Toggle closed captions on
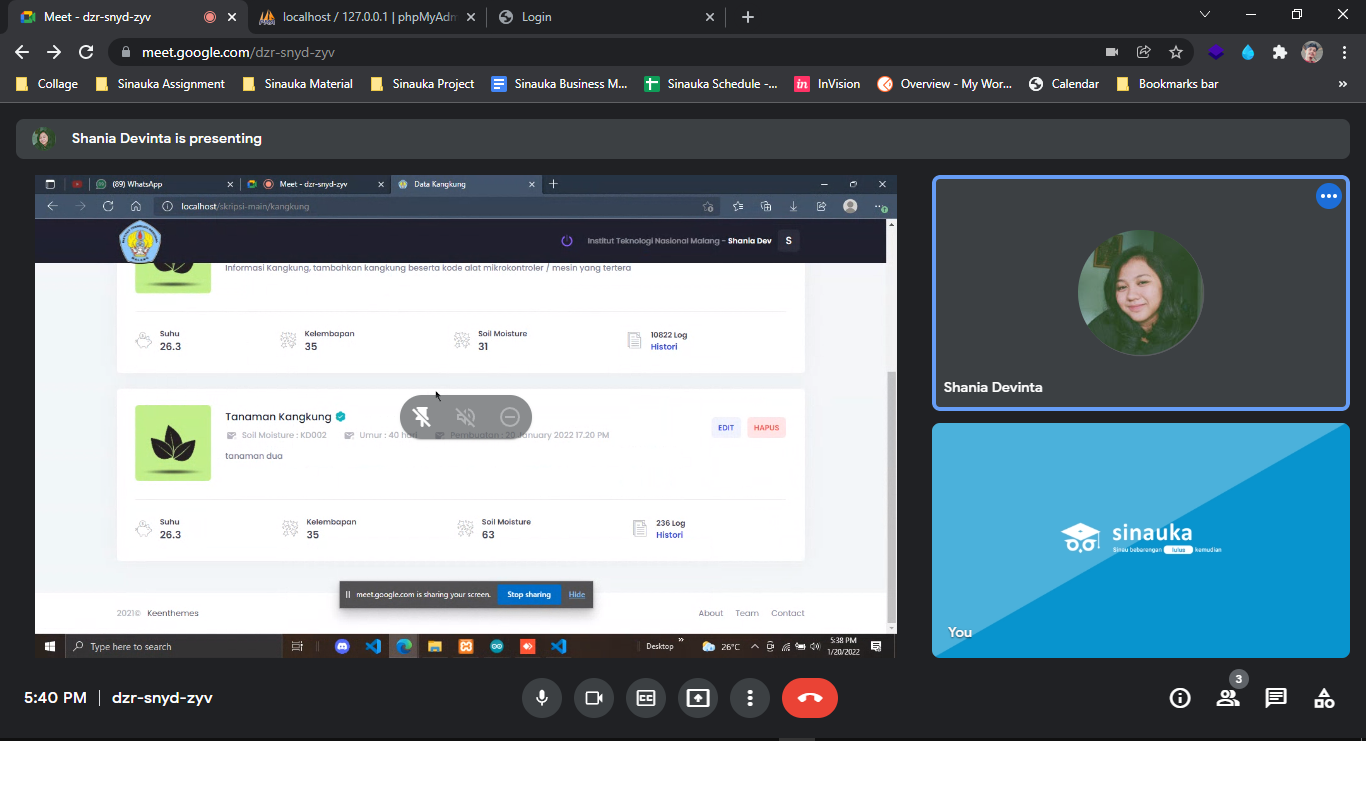Viewport: 1366px width, 786px height. [646, 698]
